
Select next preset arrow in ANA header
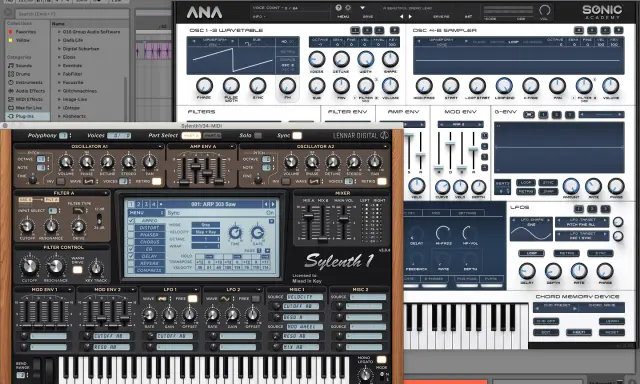tap(410, 17)
